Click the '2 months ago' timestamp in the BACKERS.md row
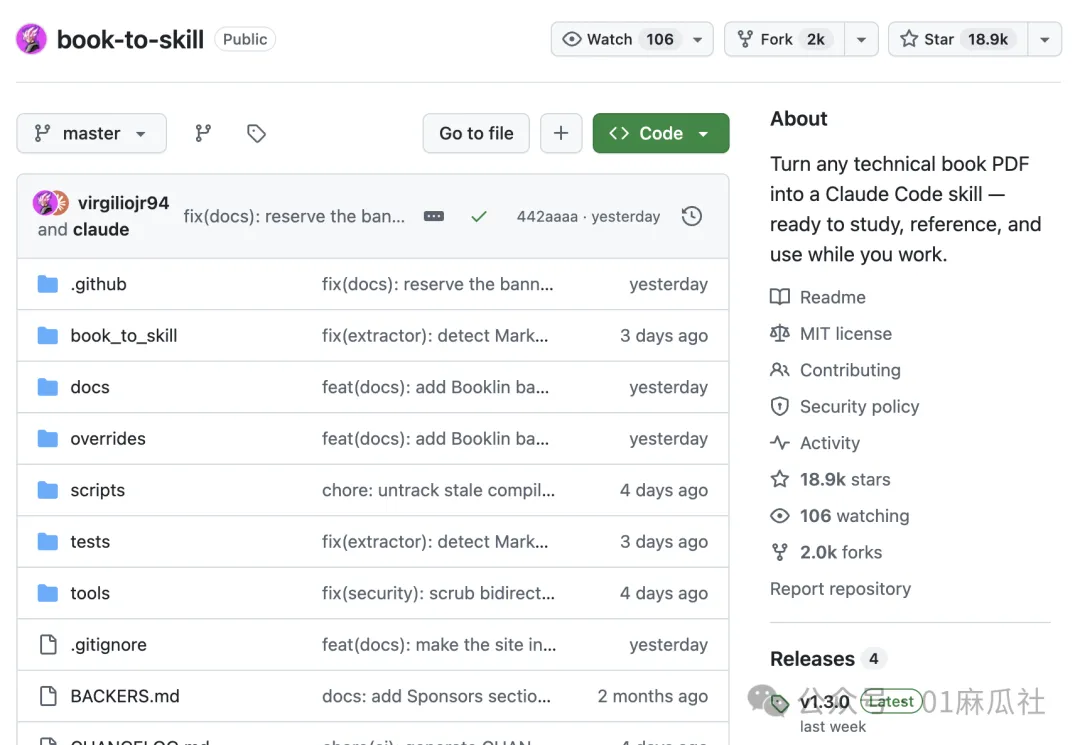This screenshot has width=1080, height=745. [652, 696]
